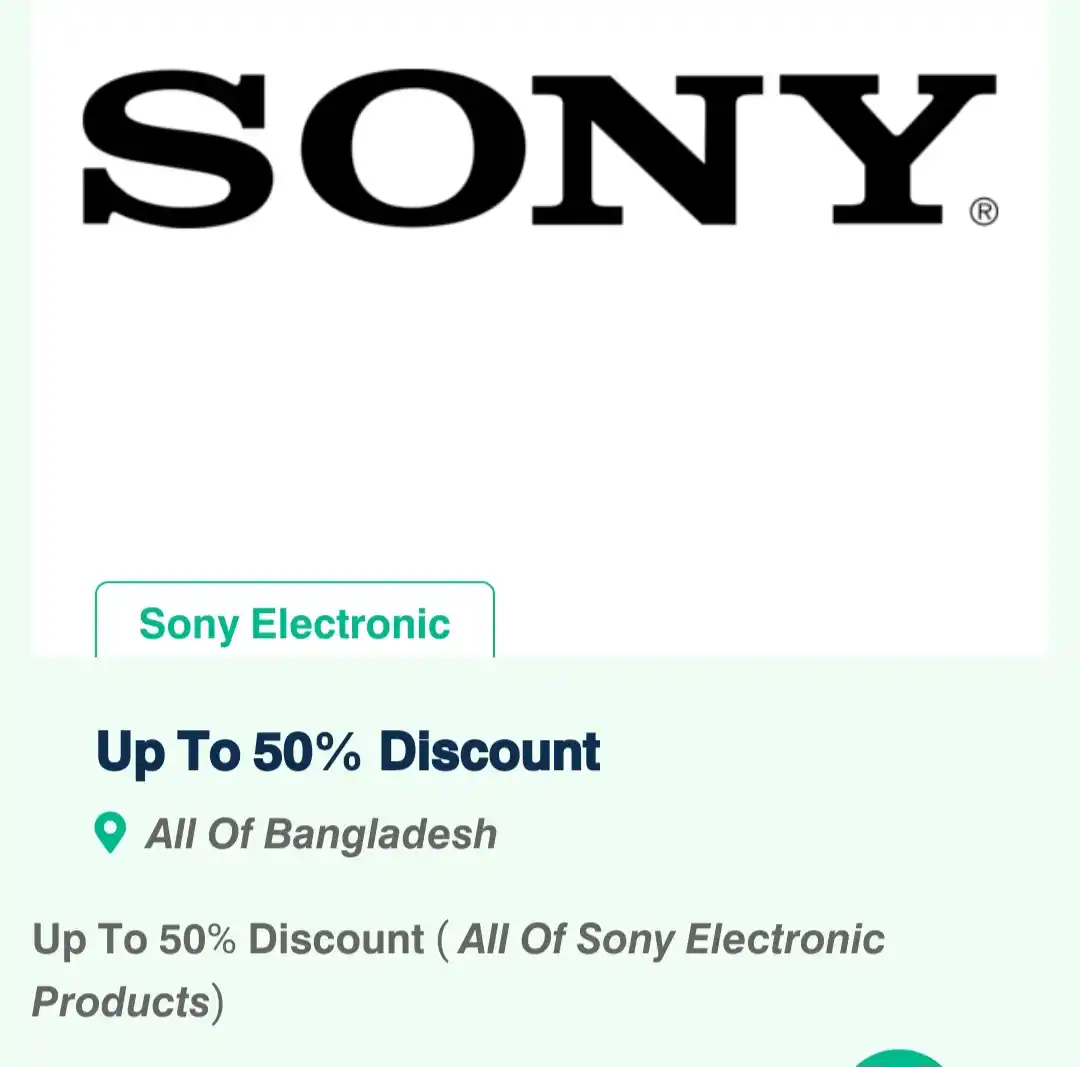Click the opening parenthesis in the description
The width and height of the screenshot is (1080, 1067).
443,940
